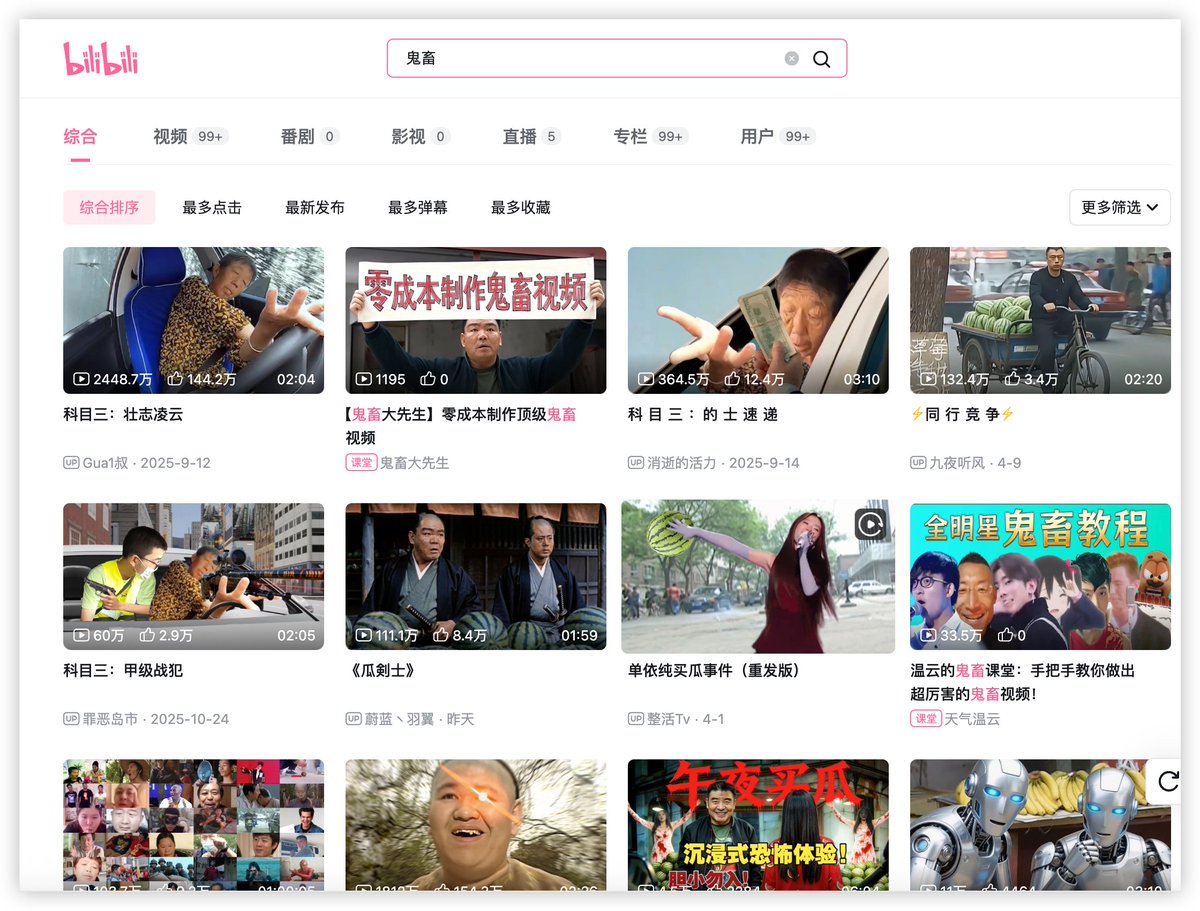Click the bilibili logo
Image resolution: width=1200 pixels, height=911 pixels.
coord(99,58)
